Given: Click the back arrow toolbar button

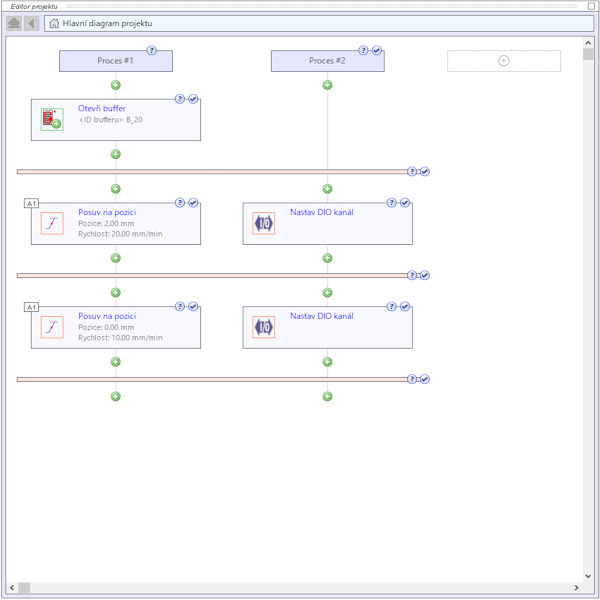Looking at the screenshot, I should (x=32, y=23).
